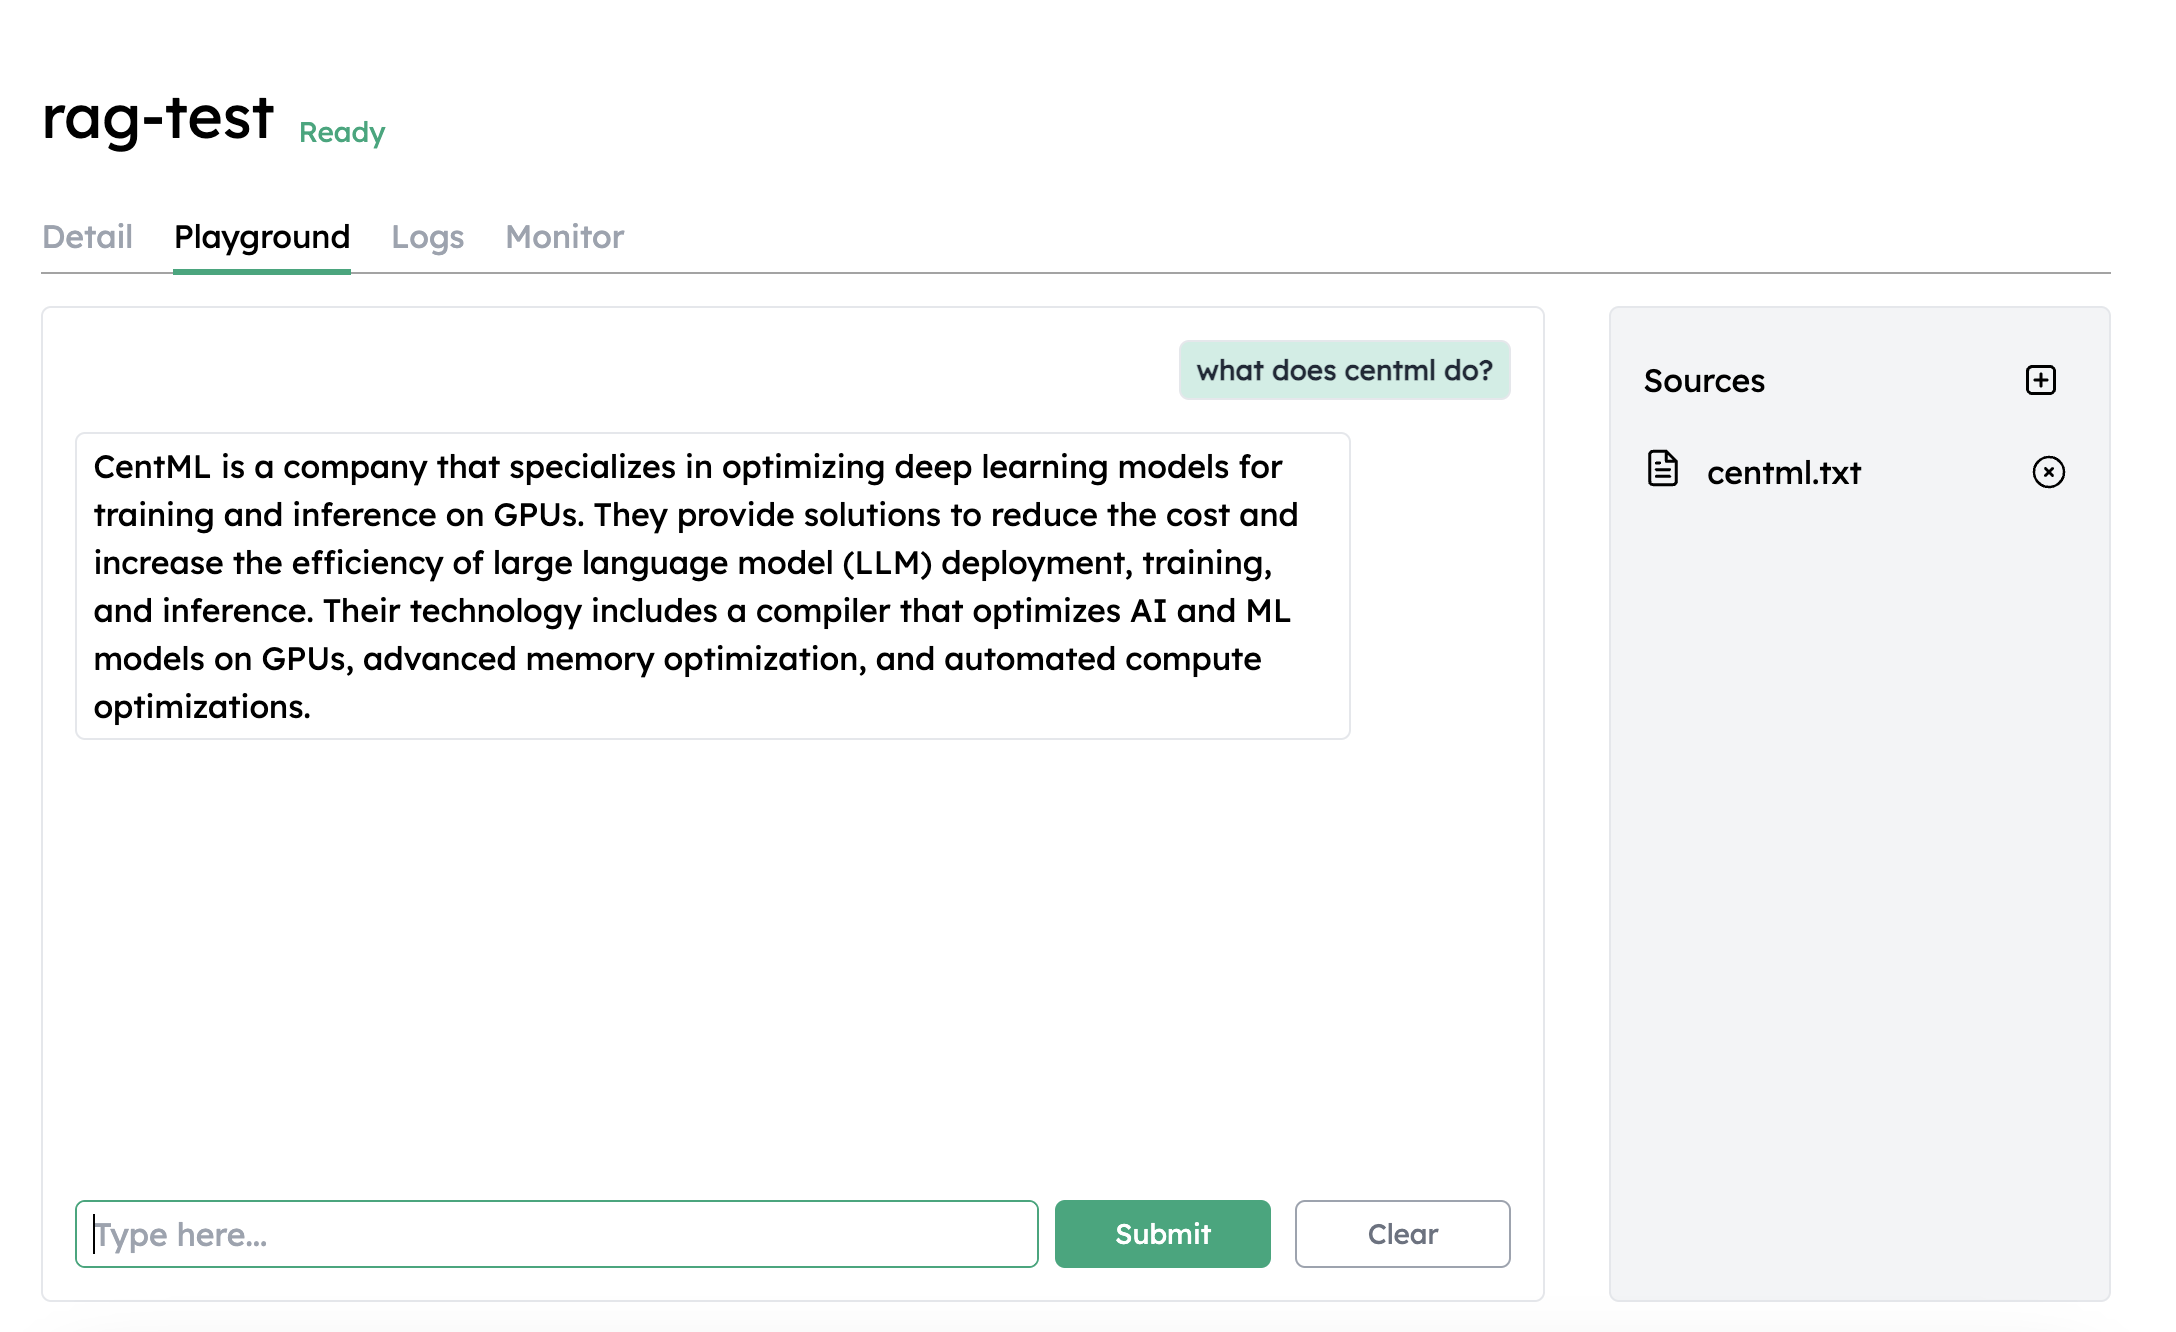Remove the centml.txt source file
The width and height of the screenshot is (2176, 1332).
pos(2048,472)
